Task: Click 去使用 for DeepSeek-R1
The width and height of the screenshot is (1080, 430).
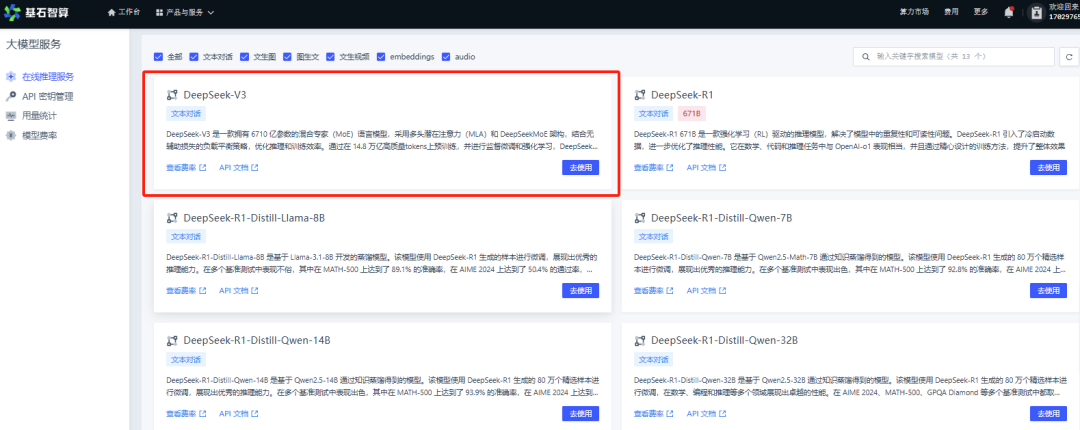Action: [1048, 167]
